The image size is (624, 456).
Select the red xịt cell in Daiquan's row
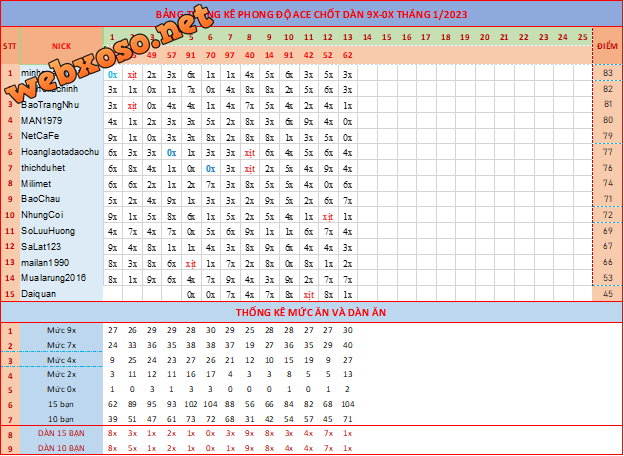(308, 295)
